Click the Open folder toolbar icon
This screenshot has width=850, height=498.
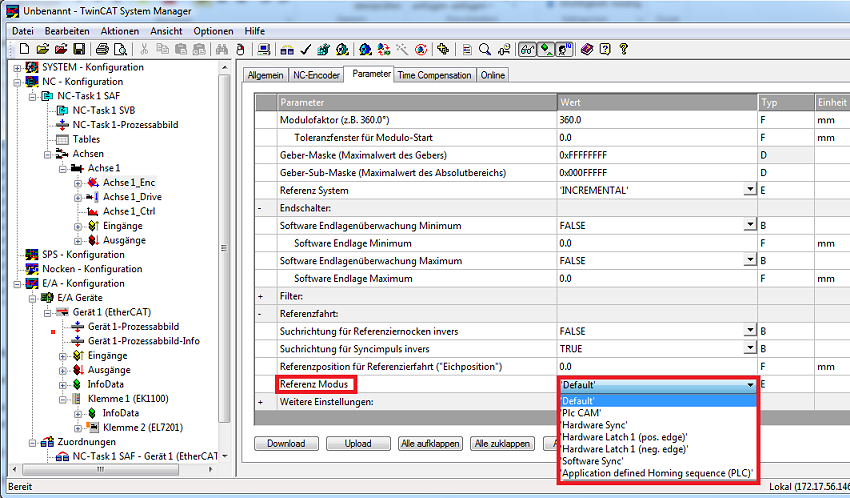point(43,49)
